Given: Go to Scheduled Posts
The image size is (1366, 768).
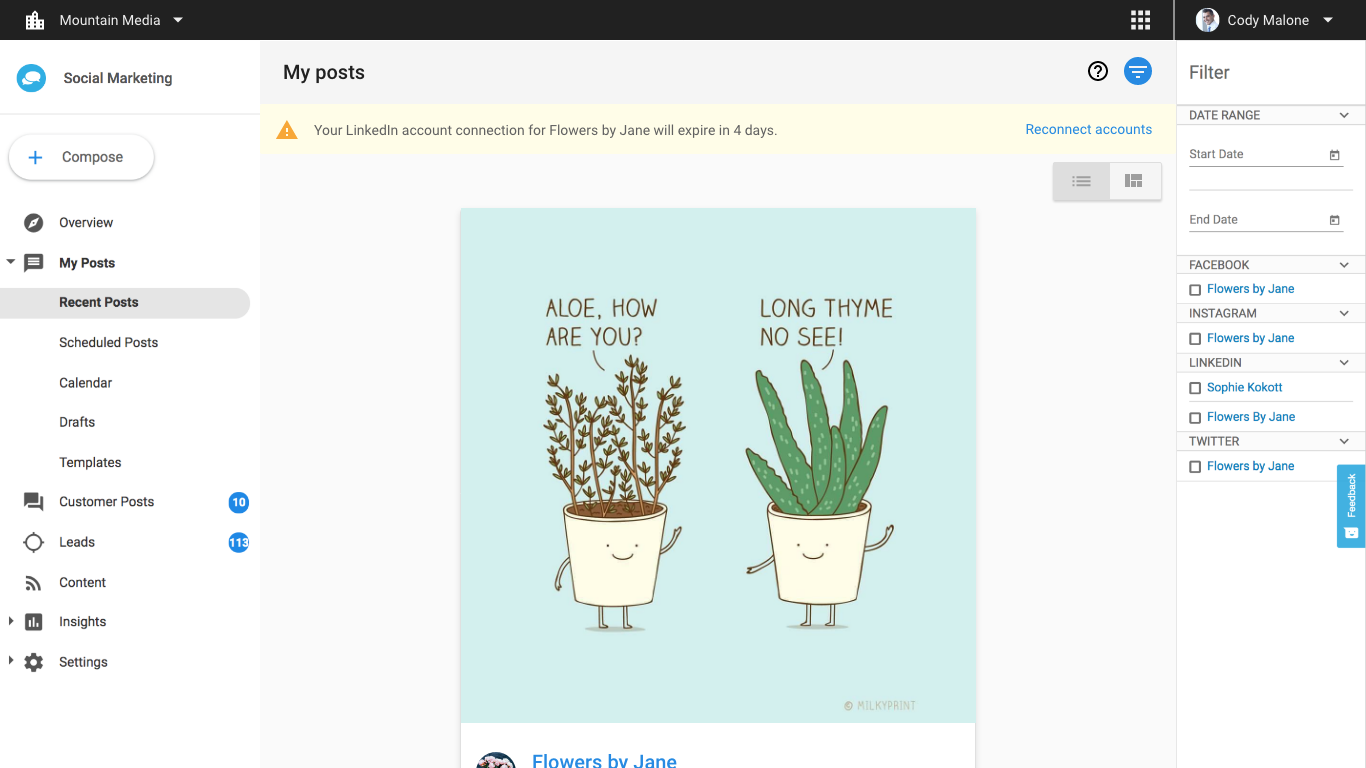Looking at the screenshot, I should coord(108,343).
